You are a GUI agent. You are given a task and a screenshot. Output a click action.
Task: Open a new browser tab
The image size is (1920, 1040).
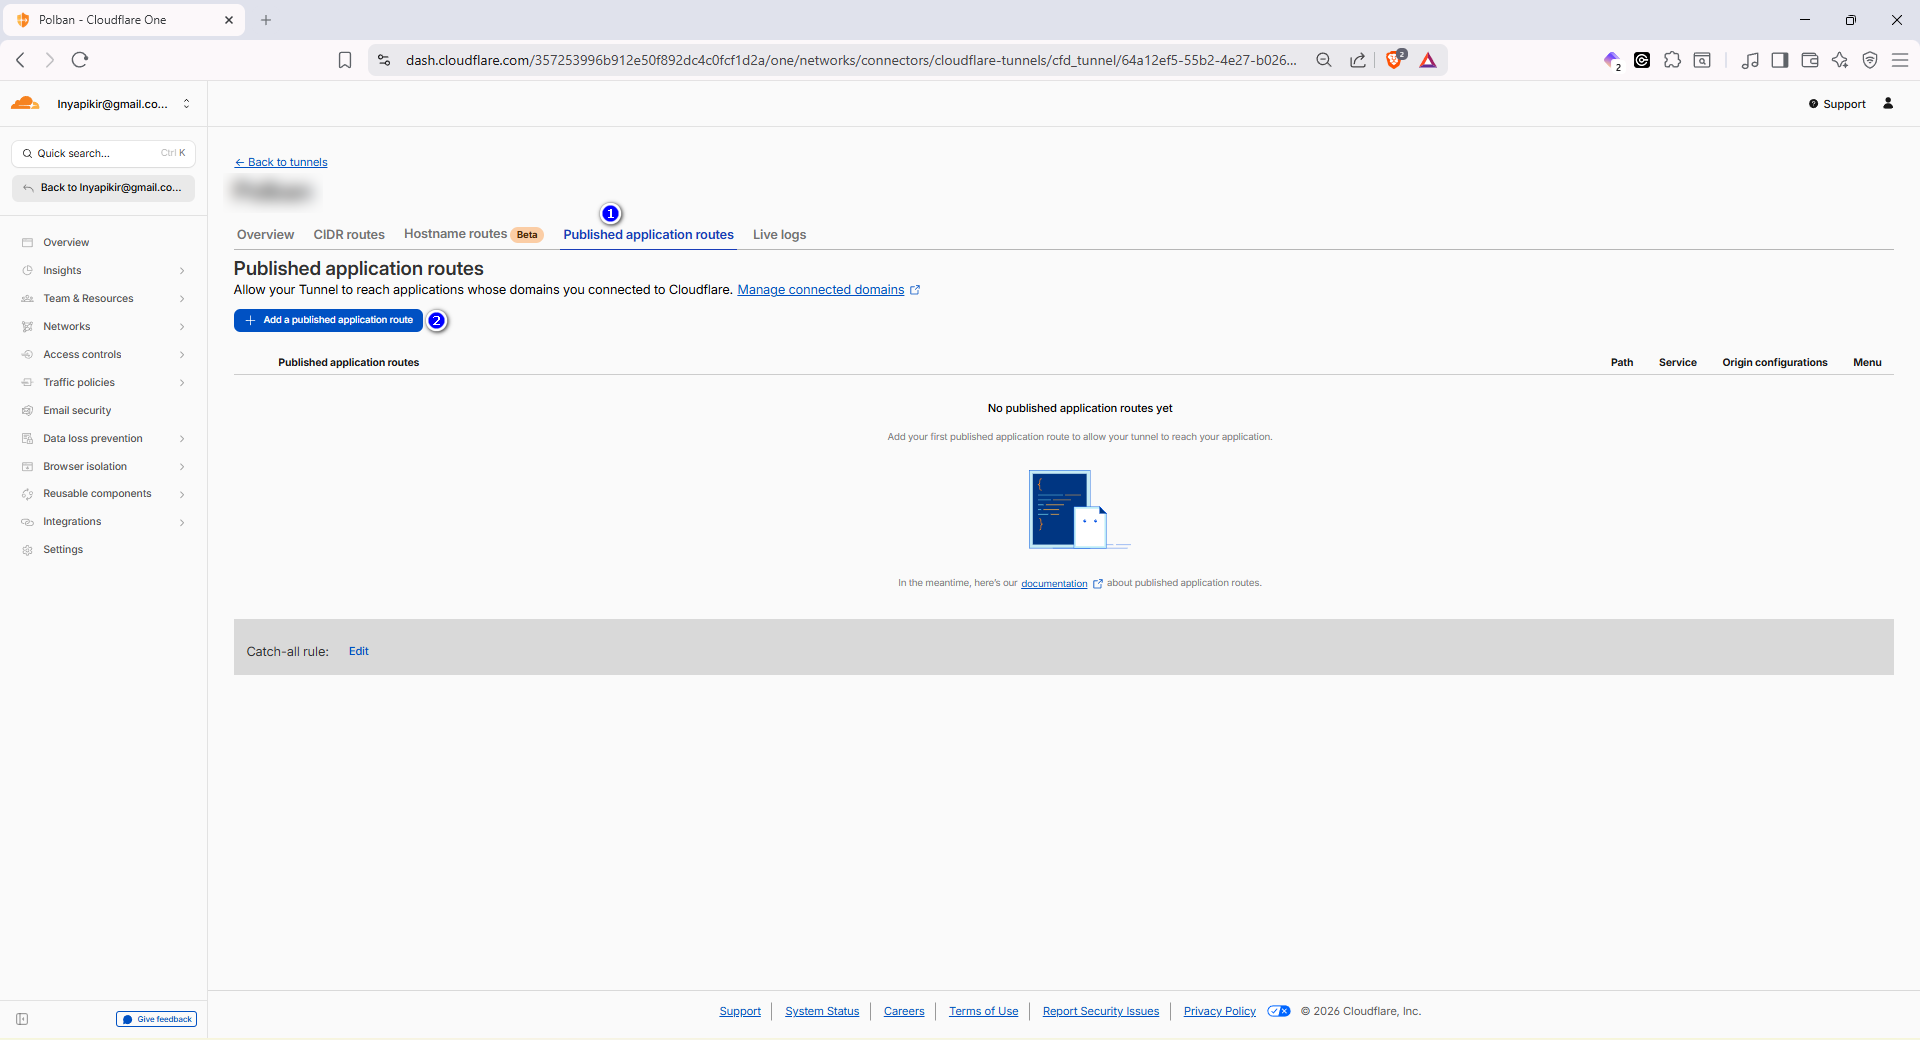266,20
